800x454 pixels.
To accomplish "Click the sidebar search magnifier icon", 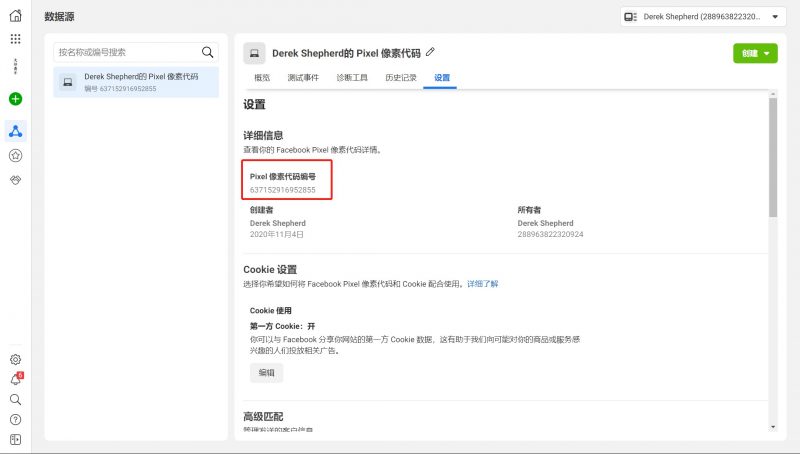I will (x=16, y=399).
